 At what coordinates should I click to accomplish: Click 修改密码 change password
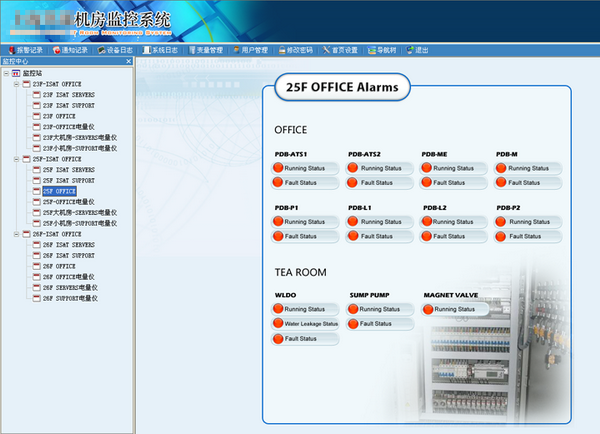pyautogui.click(x=297, y=49)
